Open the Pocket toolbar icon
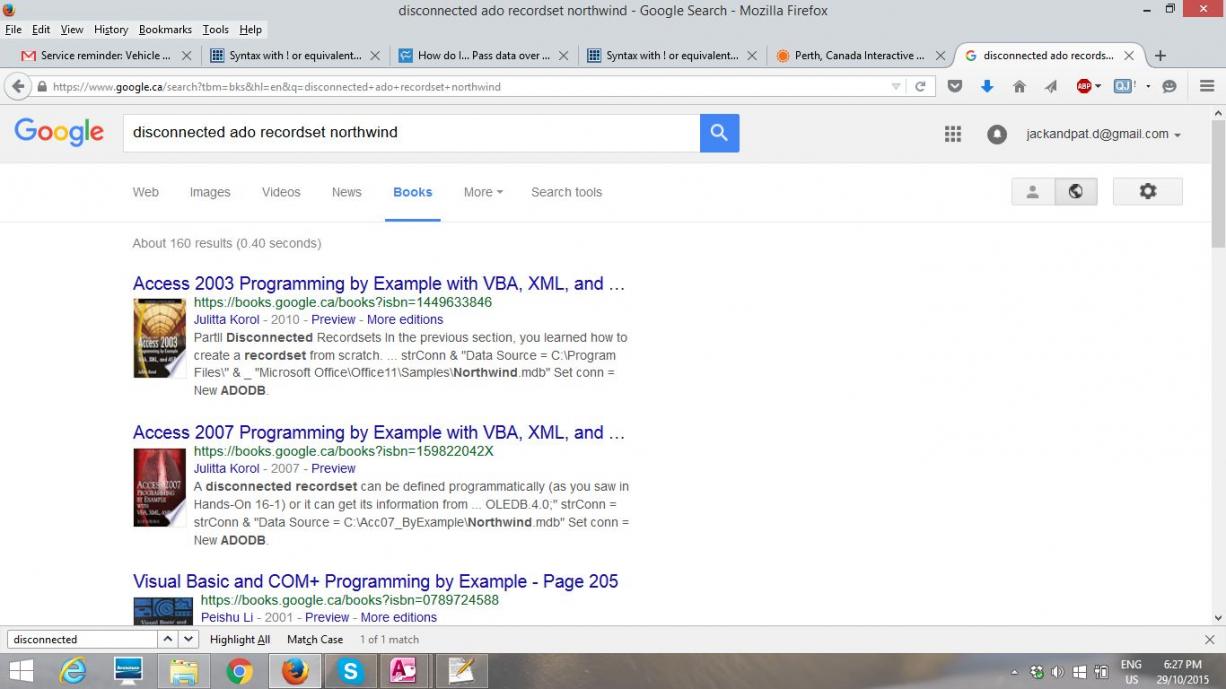 pyautogui.click(x=955, y=87)
